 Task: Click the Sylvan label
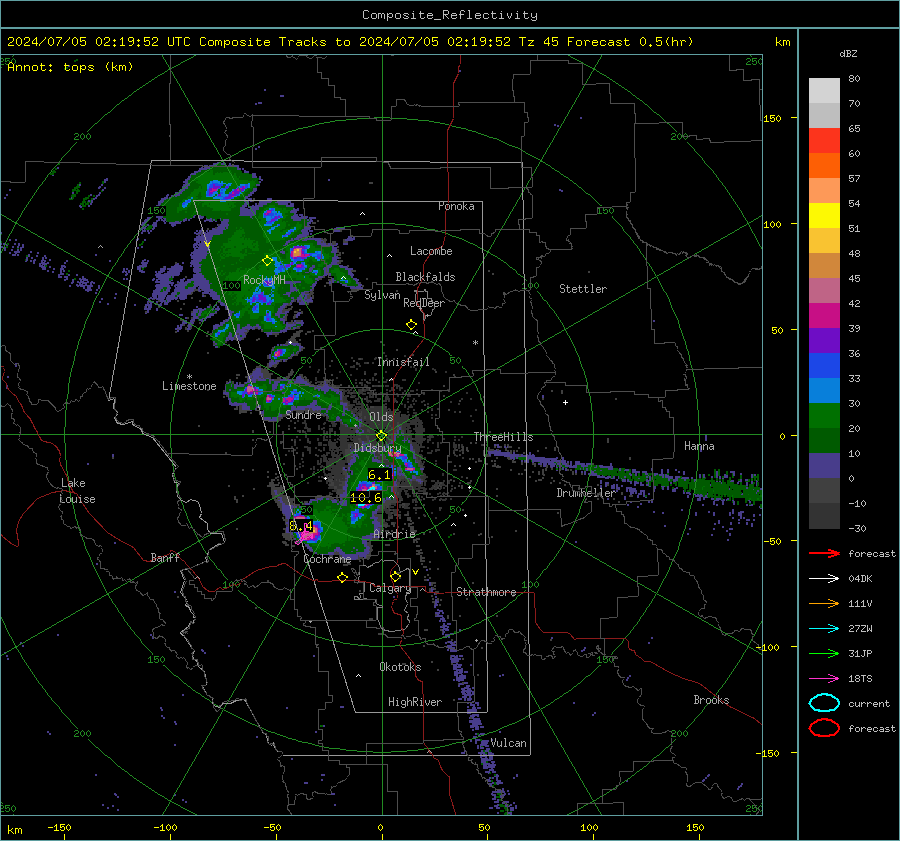382,296
